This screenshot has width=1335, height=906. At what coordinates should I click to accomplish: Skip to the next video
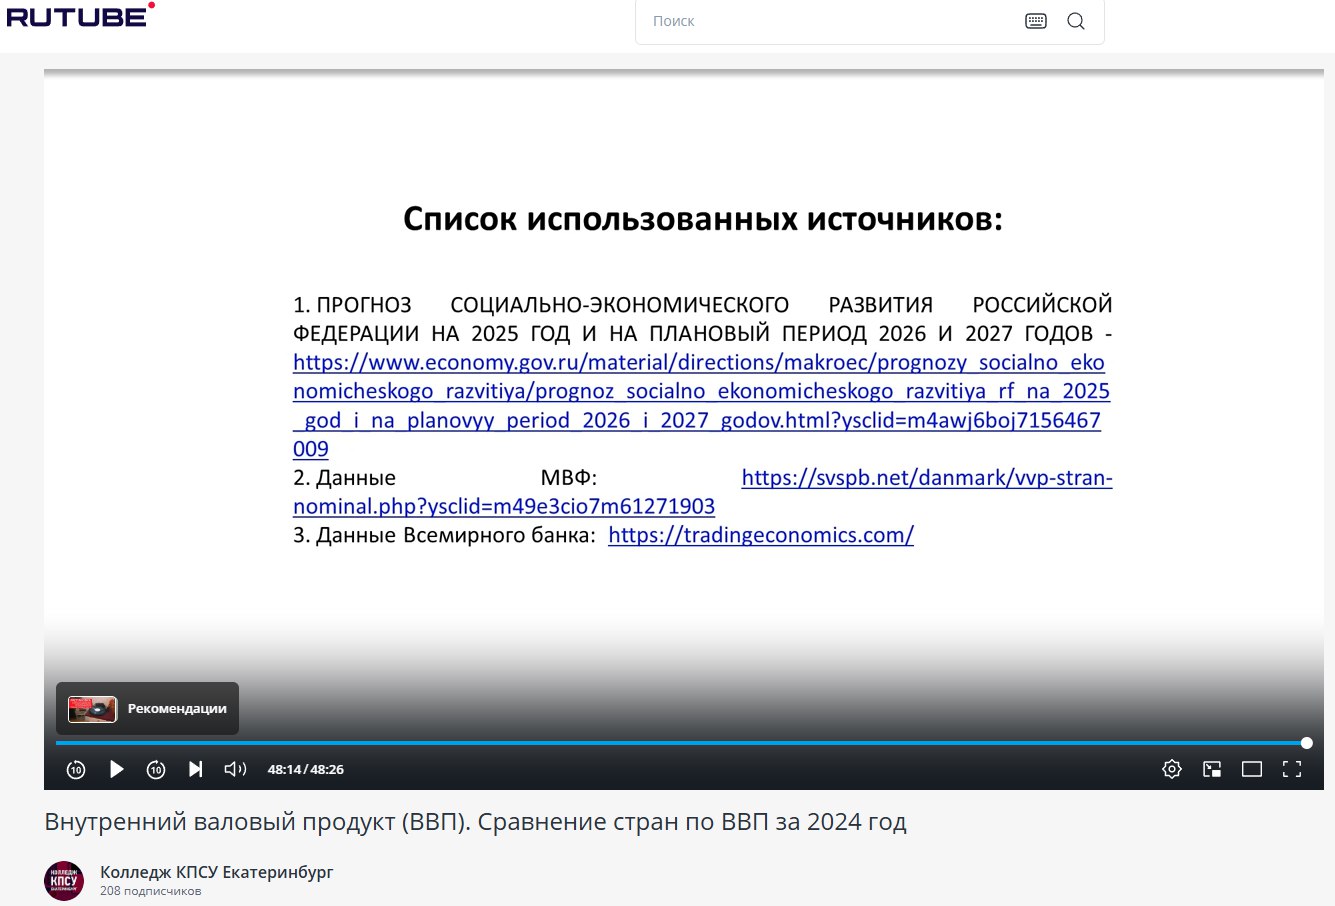[x=196, y=769]
